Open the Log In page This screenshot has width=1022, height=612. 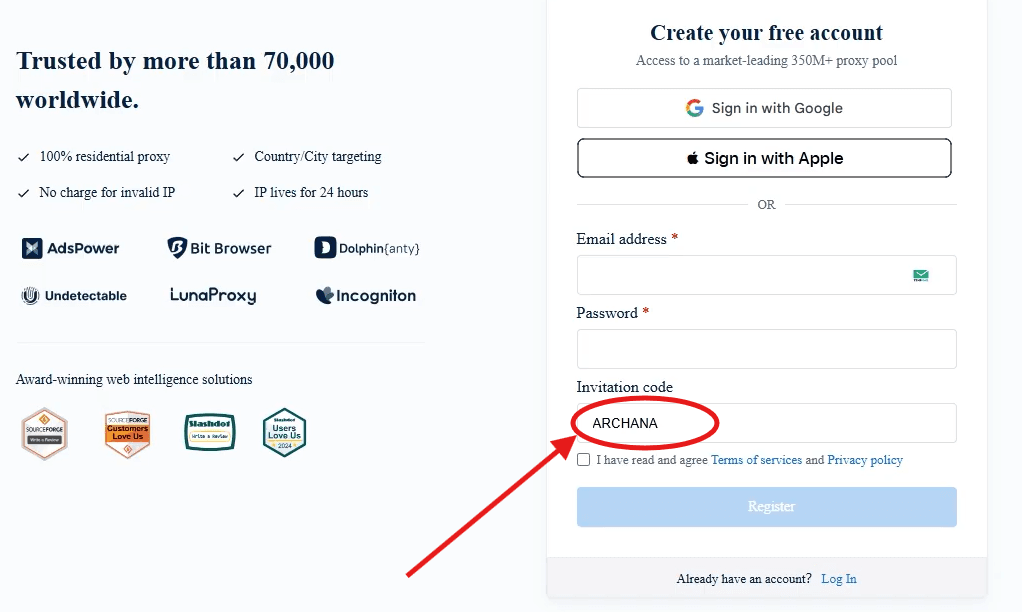(x=838, y=578)
